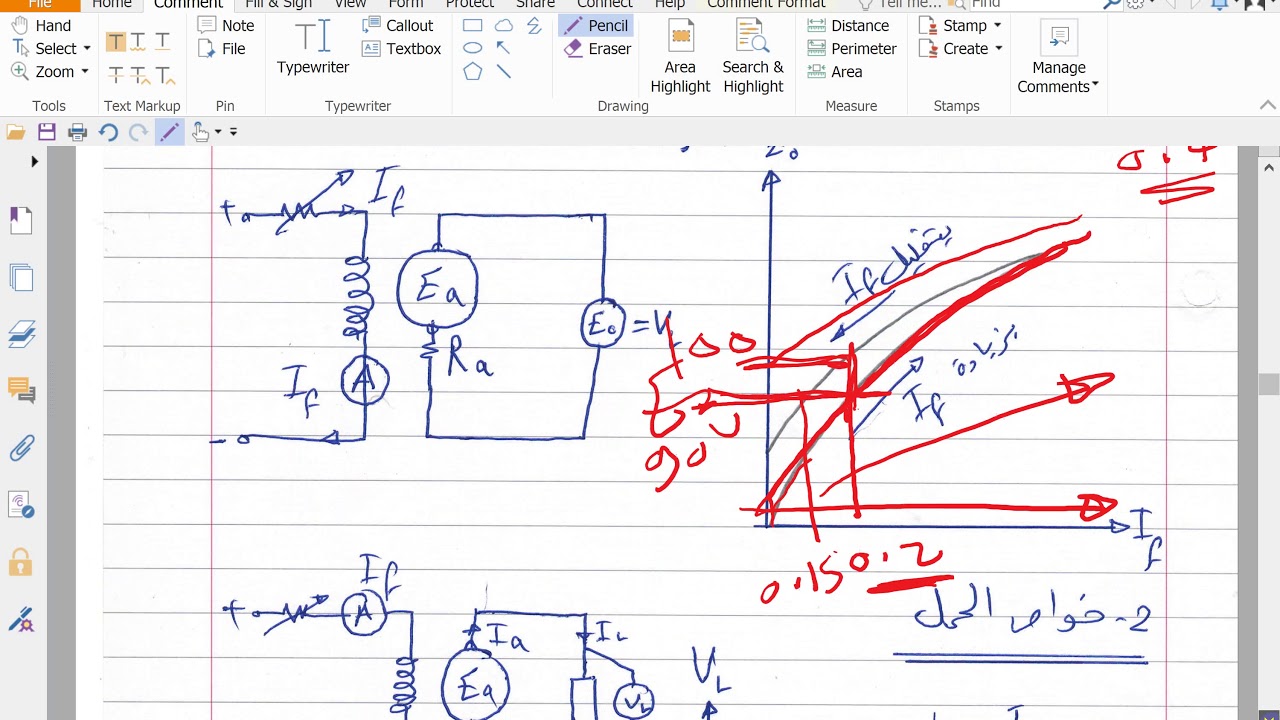Click the vertical scrollbar thumb
The width and height of the screenshot is (1280, 720).
click(1269, 384)
